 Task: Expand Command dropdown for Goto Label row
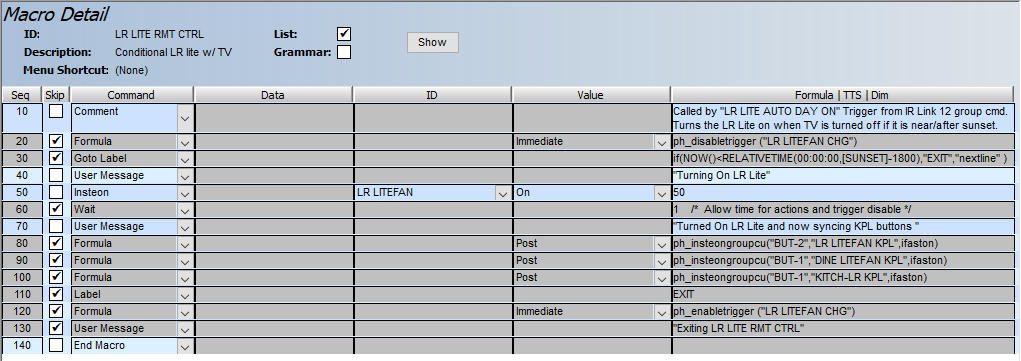point(185,159)
